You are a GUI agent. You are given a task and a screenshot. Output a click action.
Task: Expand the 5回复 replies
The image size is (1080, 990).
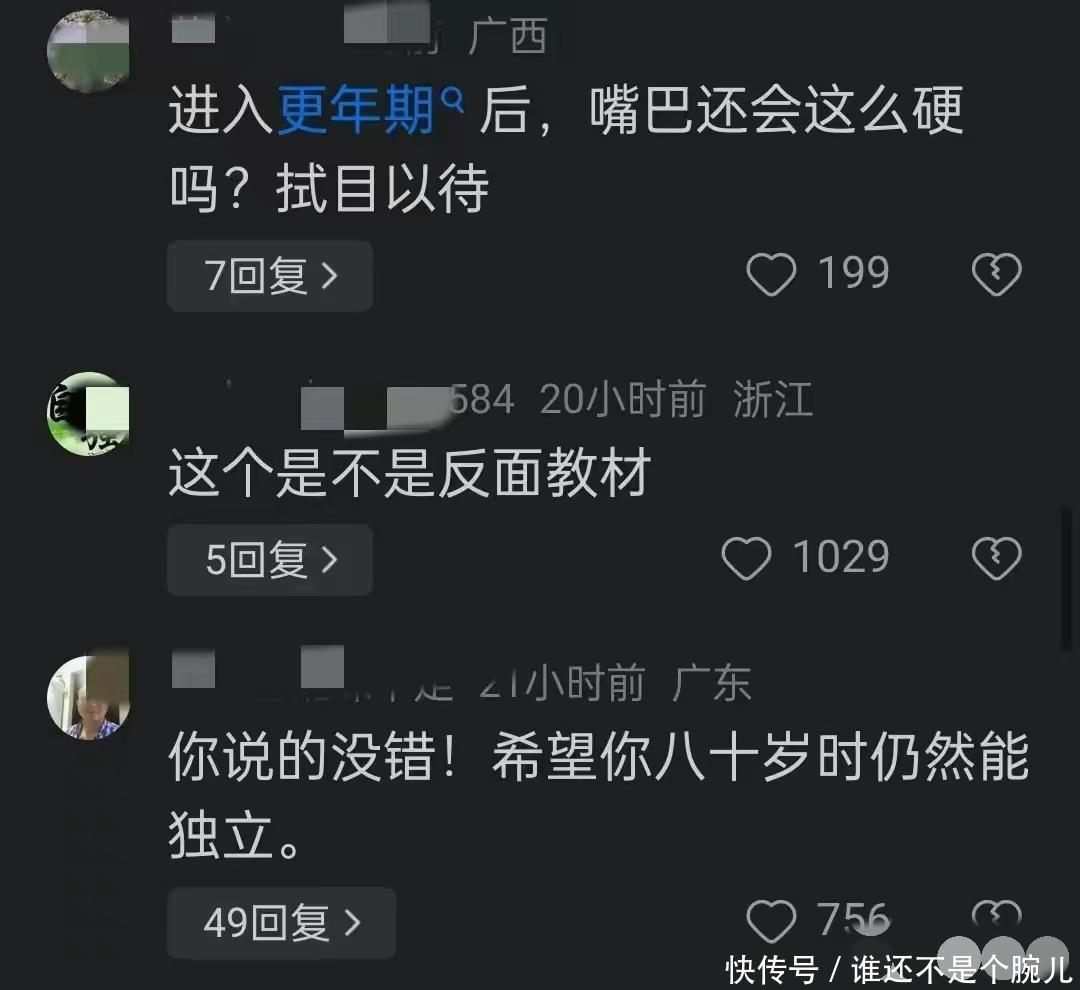pos(270,559)
